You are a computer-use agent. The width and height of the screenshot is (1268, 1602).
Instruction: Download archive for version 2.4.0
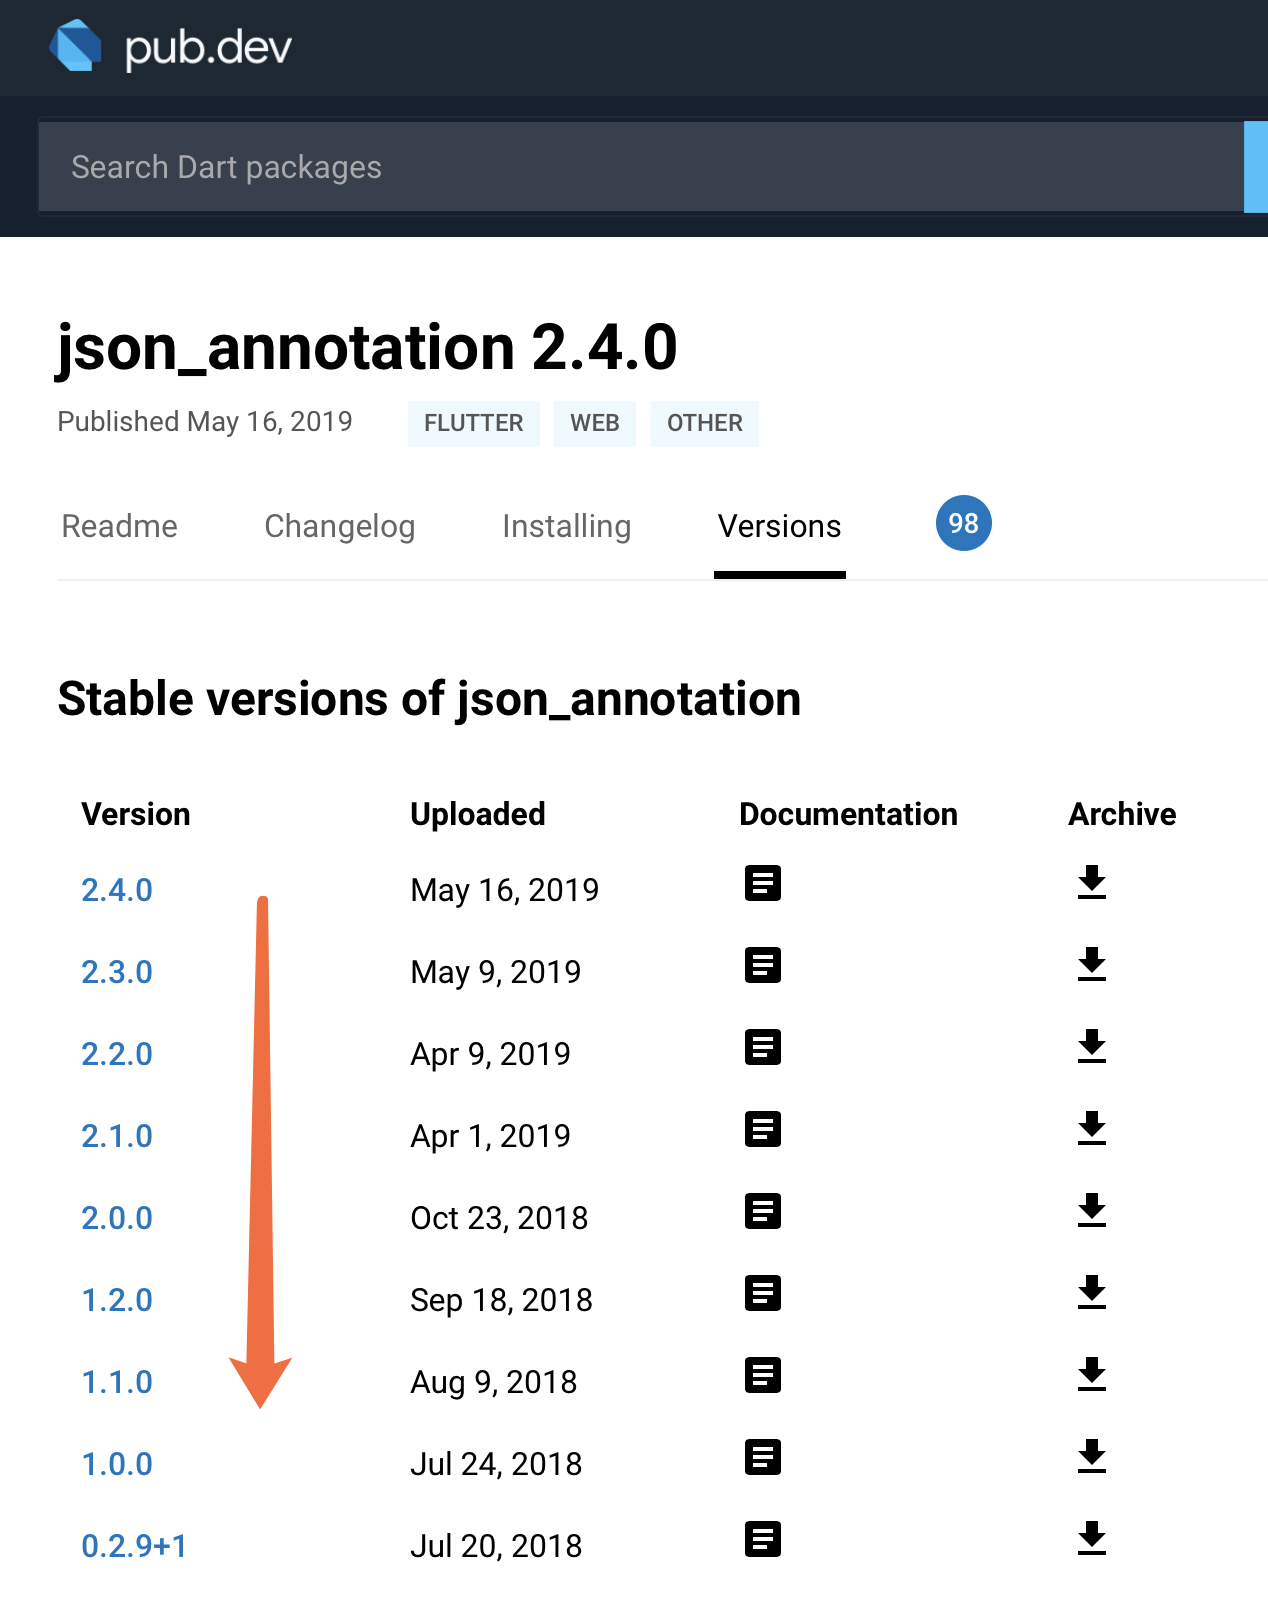[x=1091, y=883]
